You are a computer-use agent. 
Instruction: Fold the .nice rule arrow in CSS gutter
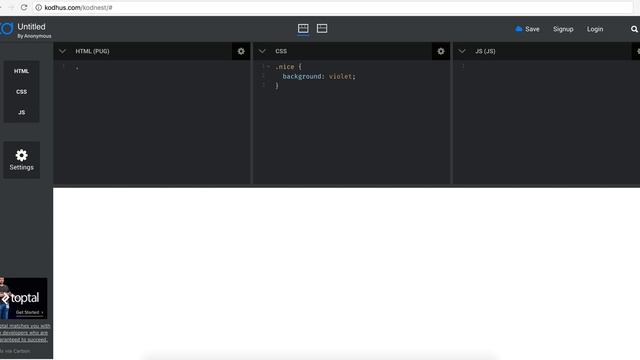269,66
